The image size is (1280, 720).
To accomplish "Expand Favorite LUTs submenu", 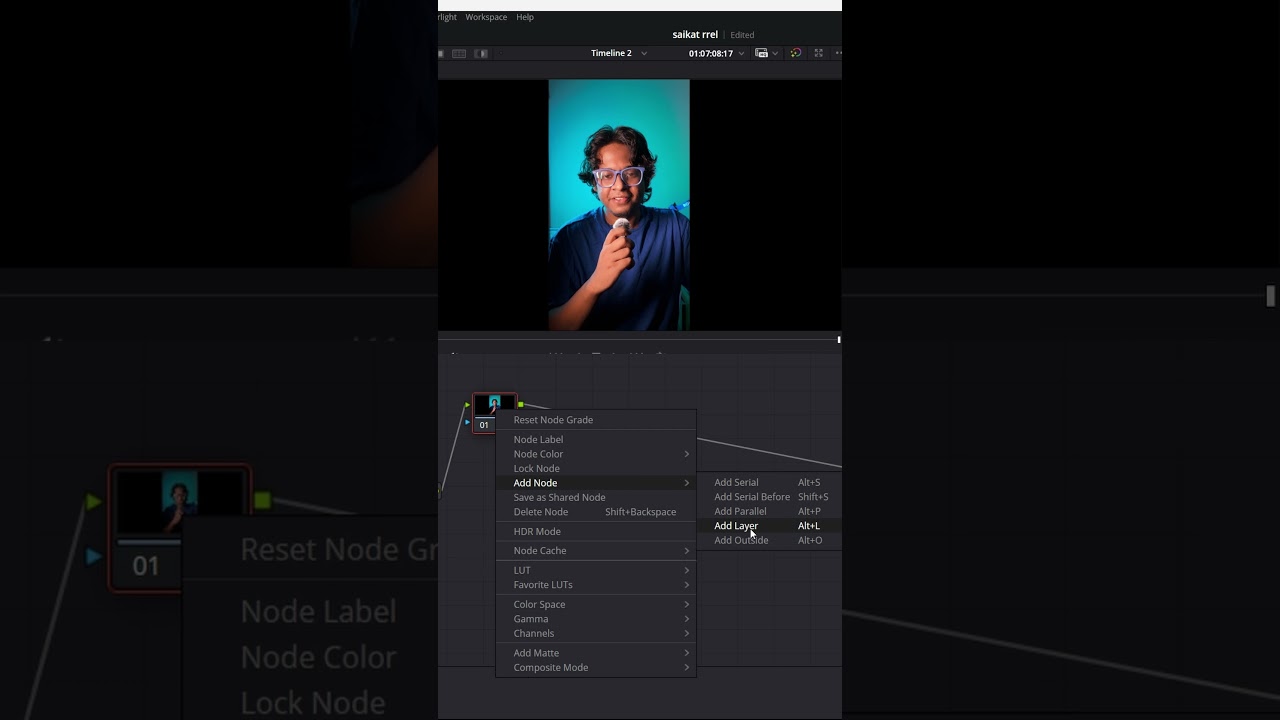I will pyautogui.click(x=596, y=585).
